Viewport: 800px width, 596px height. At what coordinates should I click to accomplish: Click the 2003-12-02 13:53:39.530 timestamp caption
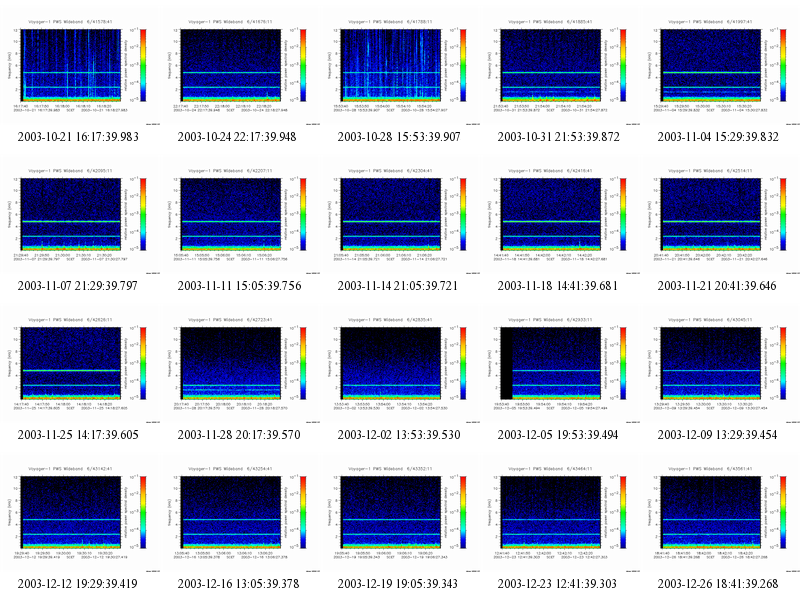399,435
